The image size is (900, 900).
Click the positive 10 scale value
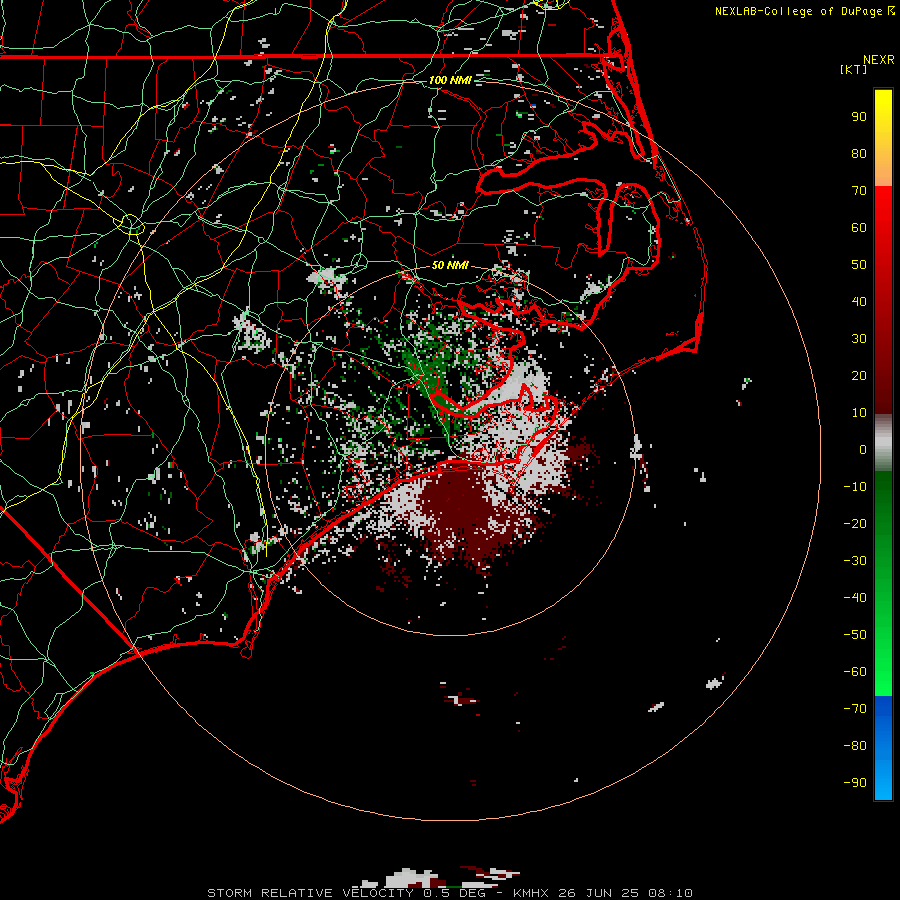(x=859, y=413)
